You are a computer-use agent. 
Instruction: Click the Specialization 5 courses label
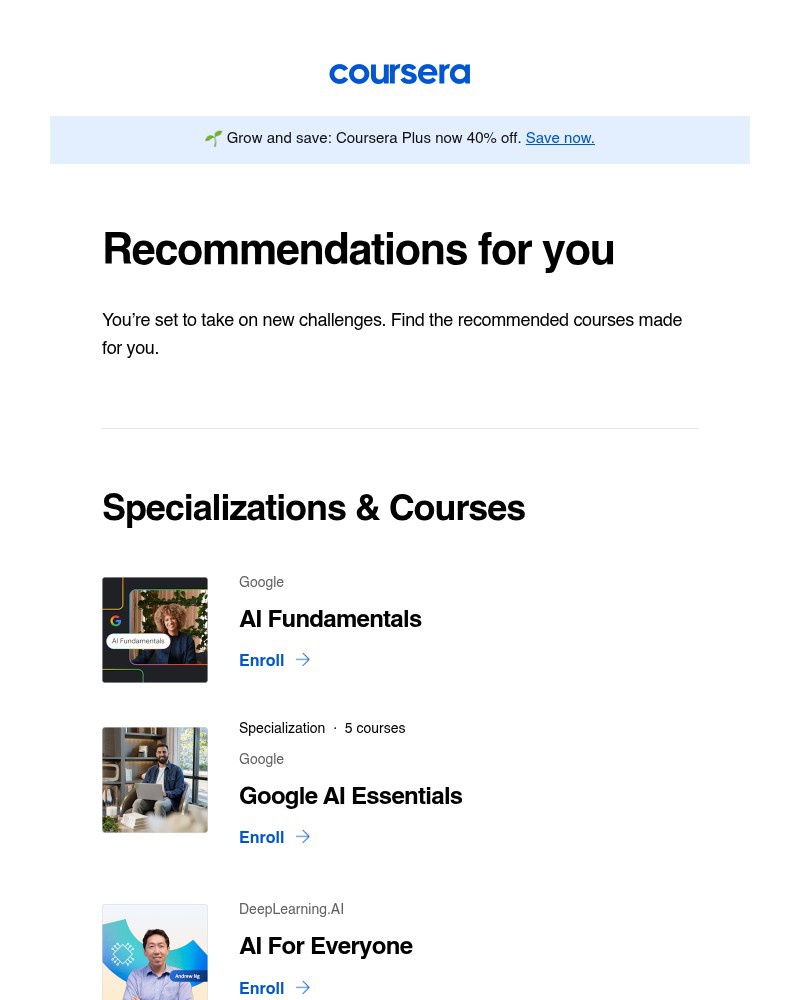[x=322, y=728]
